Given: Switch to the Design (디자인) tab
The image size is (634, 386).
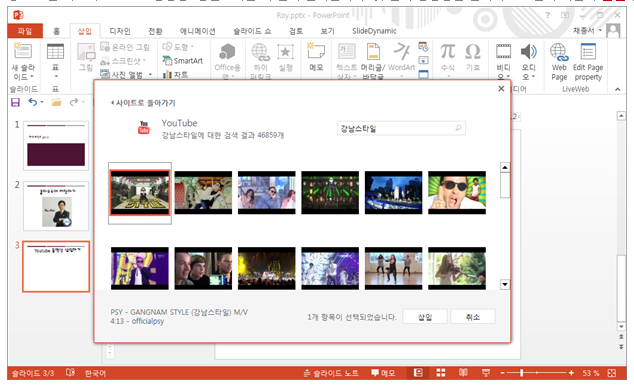Looking at the screenshot, I should pos(120,31).
